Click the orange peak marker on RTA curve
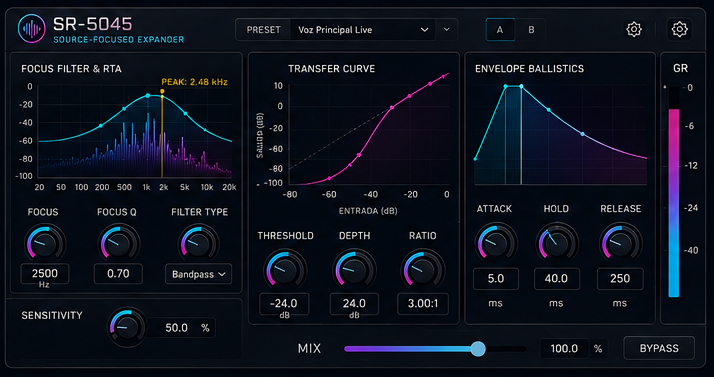Viewport: 714px width, 377px height. [162, 91]
